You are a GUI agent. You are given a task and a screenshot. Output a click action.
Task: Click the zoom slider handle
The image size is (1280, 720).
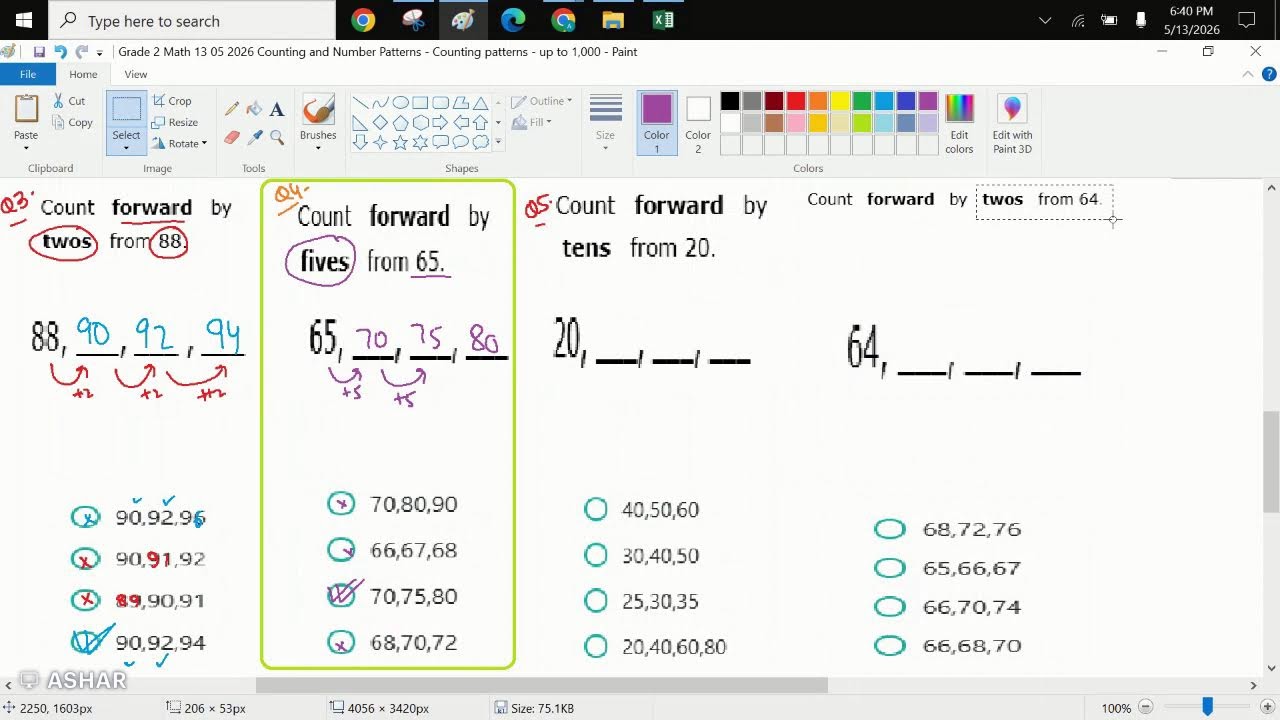point(1207,708)
